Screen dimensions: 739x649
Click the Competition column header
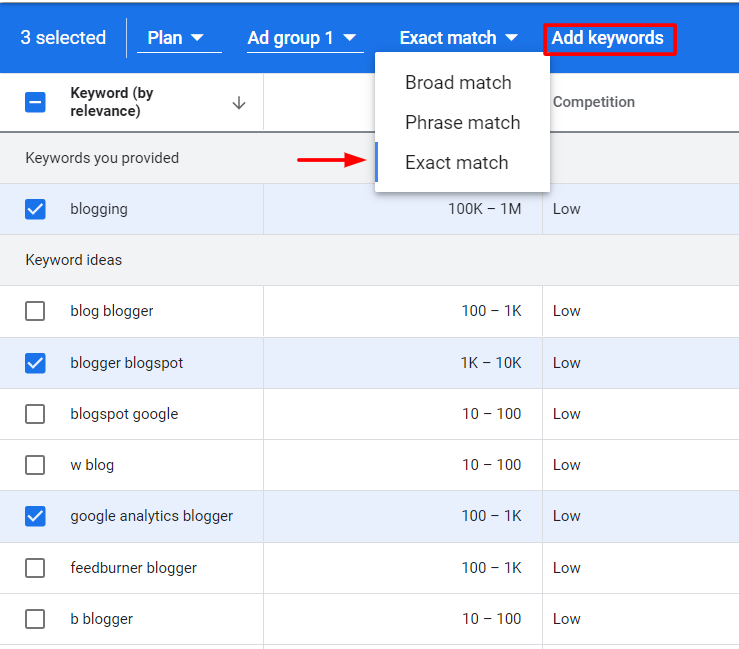(x=593, y=102)
